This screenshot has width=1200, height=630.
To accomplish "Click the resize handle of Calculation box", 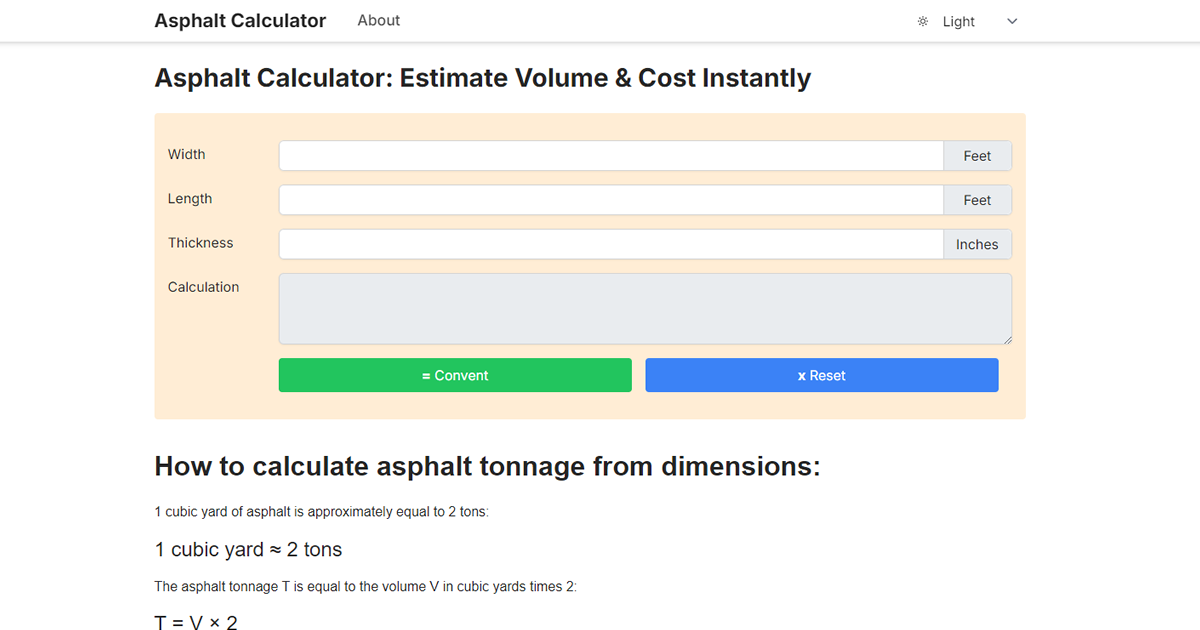I will click(1006, 339).
